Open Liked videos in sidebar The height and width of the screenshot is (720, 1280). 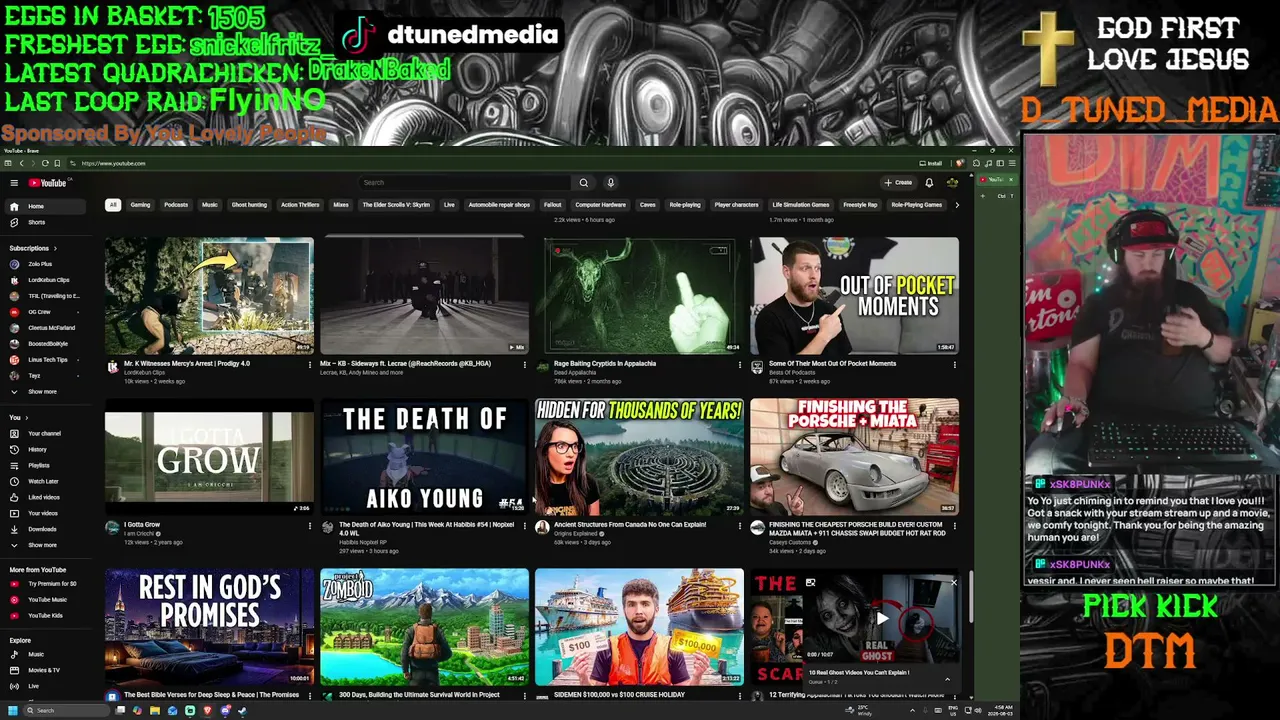pyautogui.click(x=44, y=498)
